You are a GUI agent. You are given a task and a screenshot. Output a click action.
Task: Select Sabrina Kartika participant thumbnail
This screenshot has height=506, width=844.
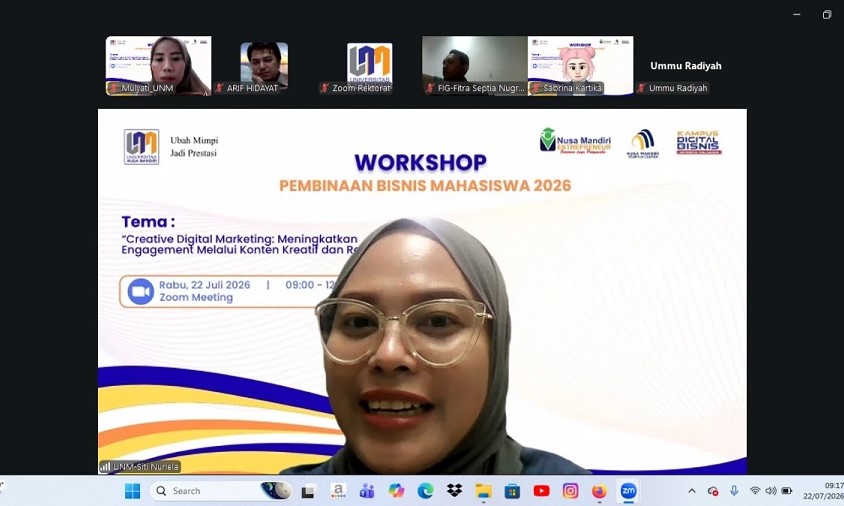pos(580,66)
